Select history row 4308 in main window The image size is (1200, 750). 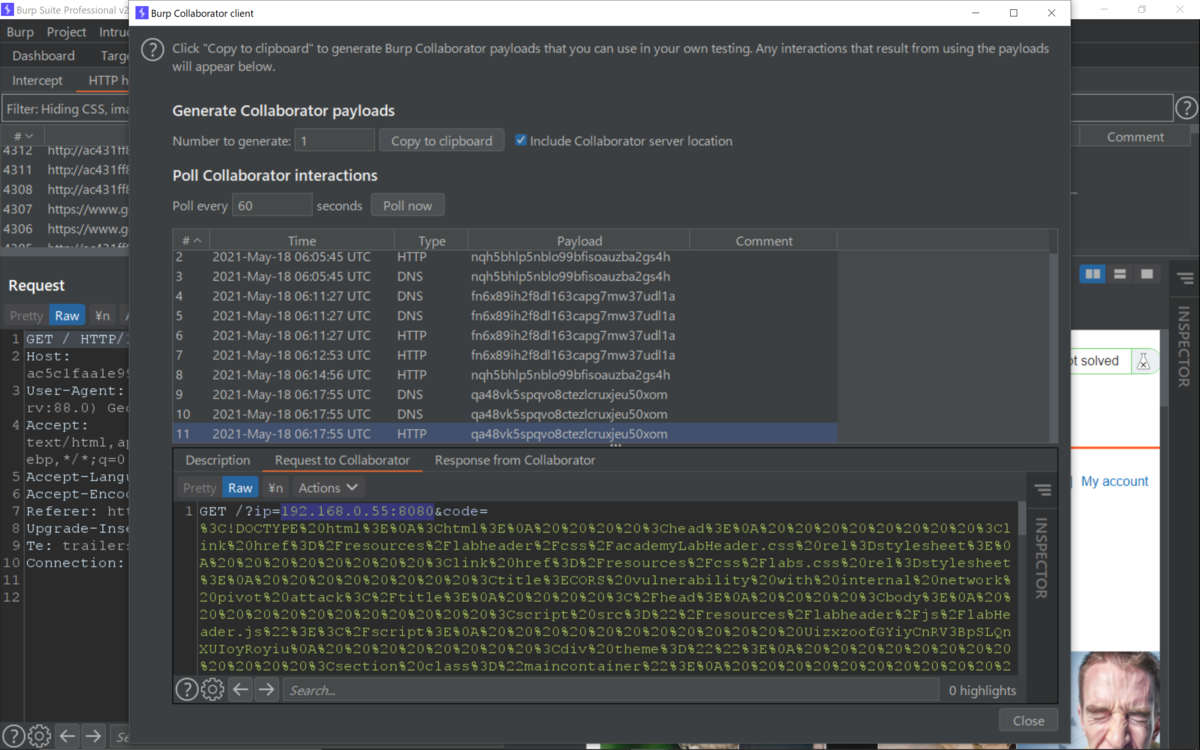pos(65,189)
